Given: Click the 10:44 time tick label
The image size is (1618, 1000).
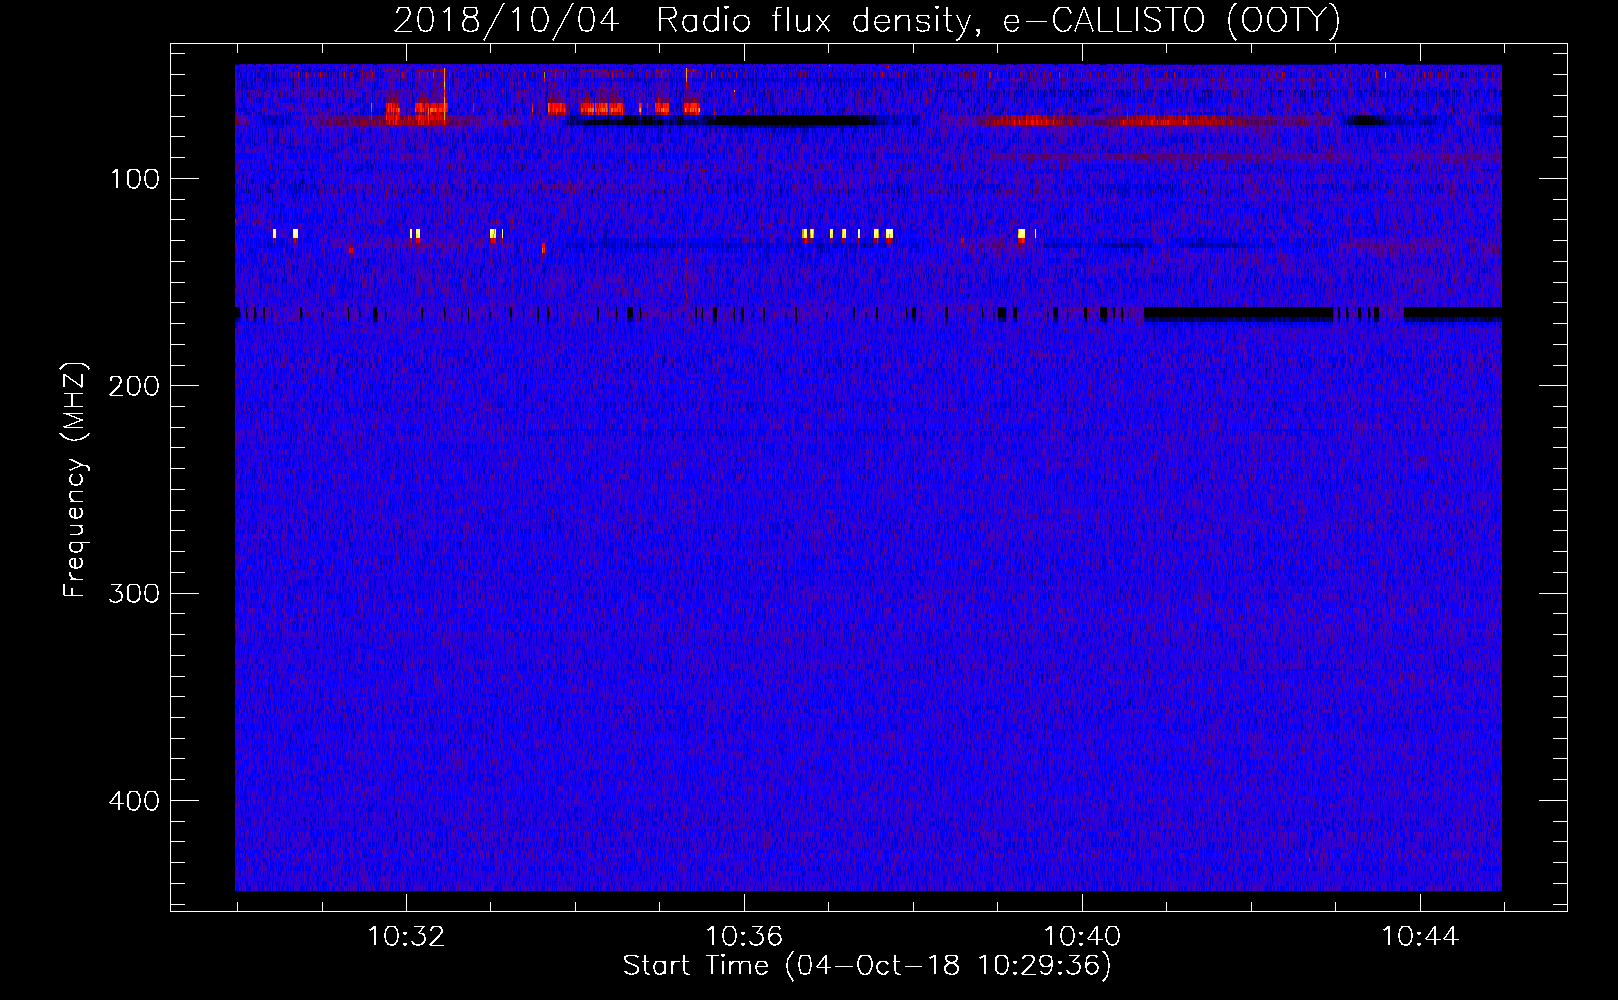Looking at the screenshot, I should (1420, 937).
